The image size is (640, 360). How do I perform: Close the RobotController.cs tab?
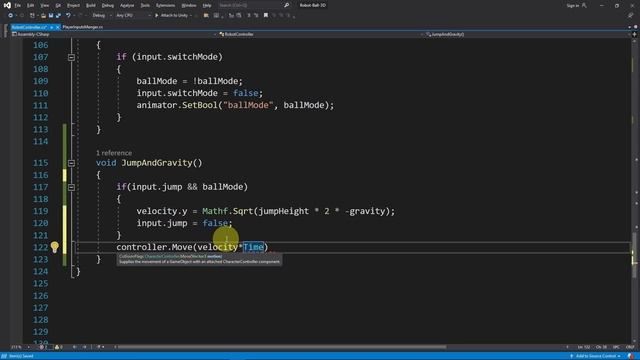coord(58,27)
